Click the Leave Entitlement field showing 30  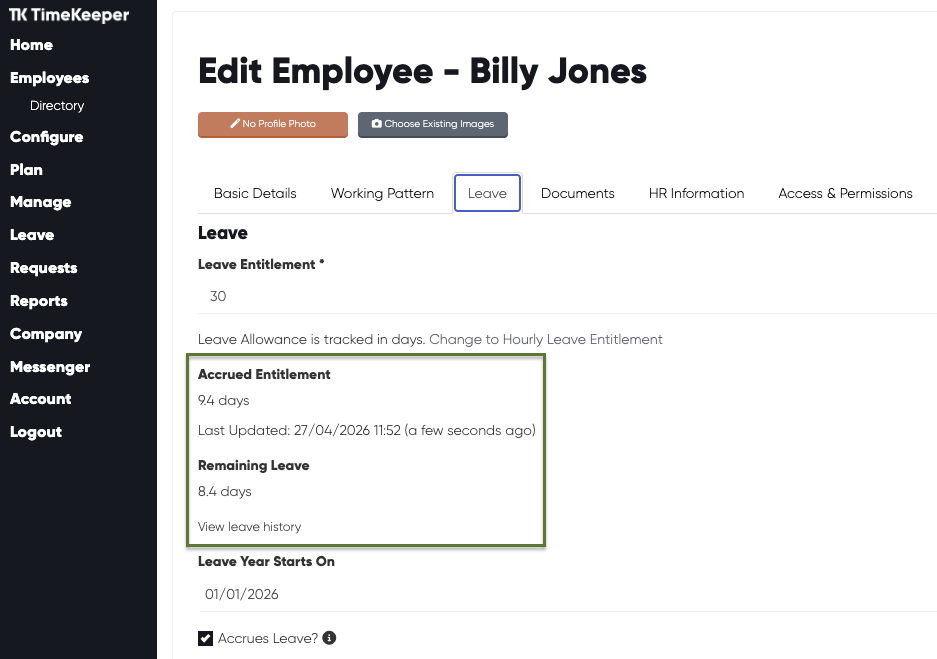click(x=567, y=296)
